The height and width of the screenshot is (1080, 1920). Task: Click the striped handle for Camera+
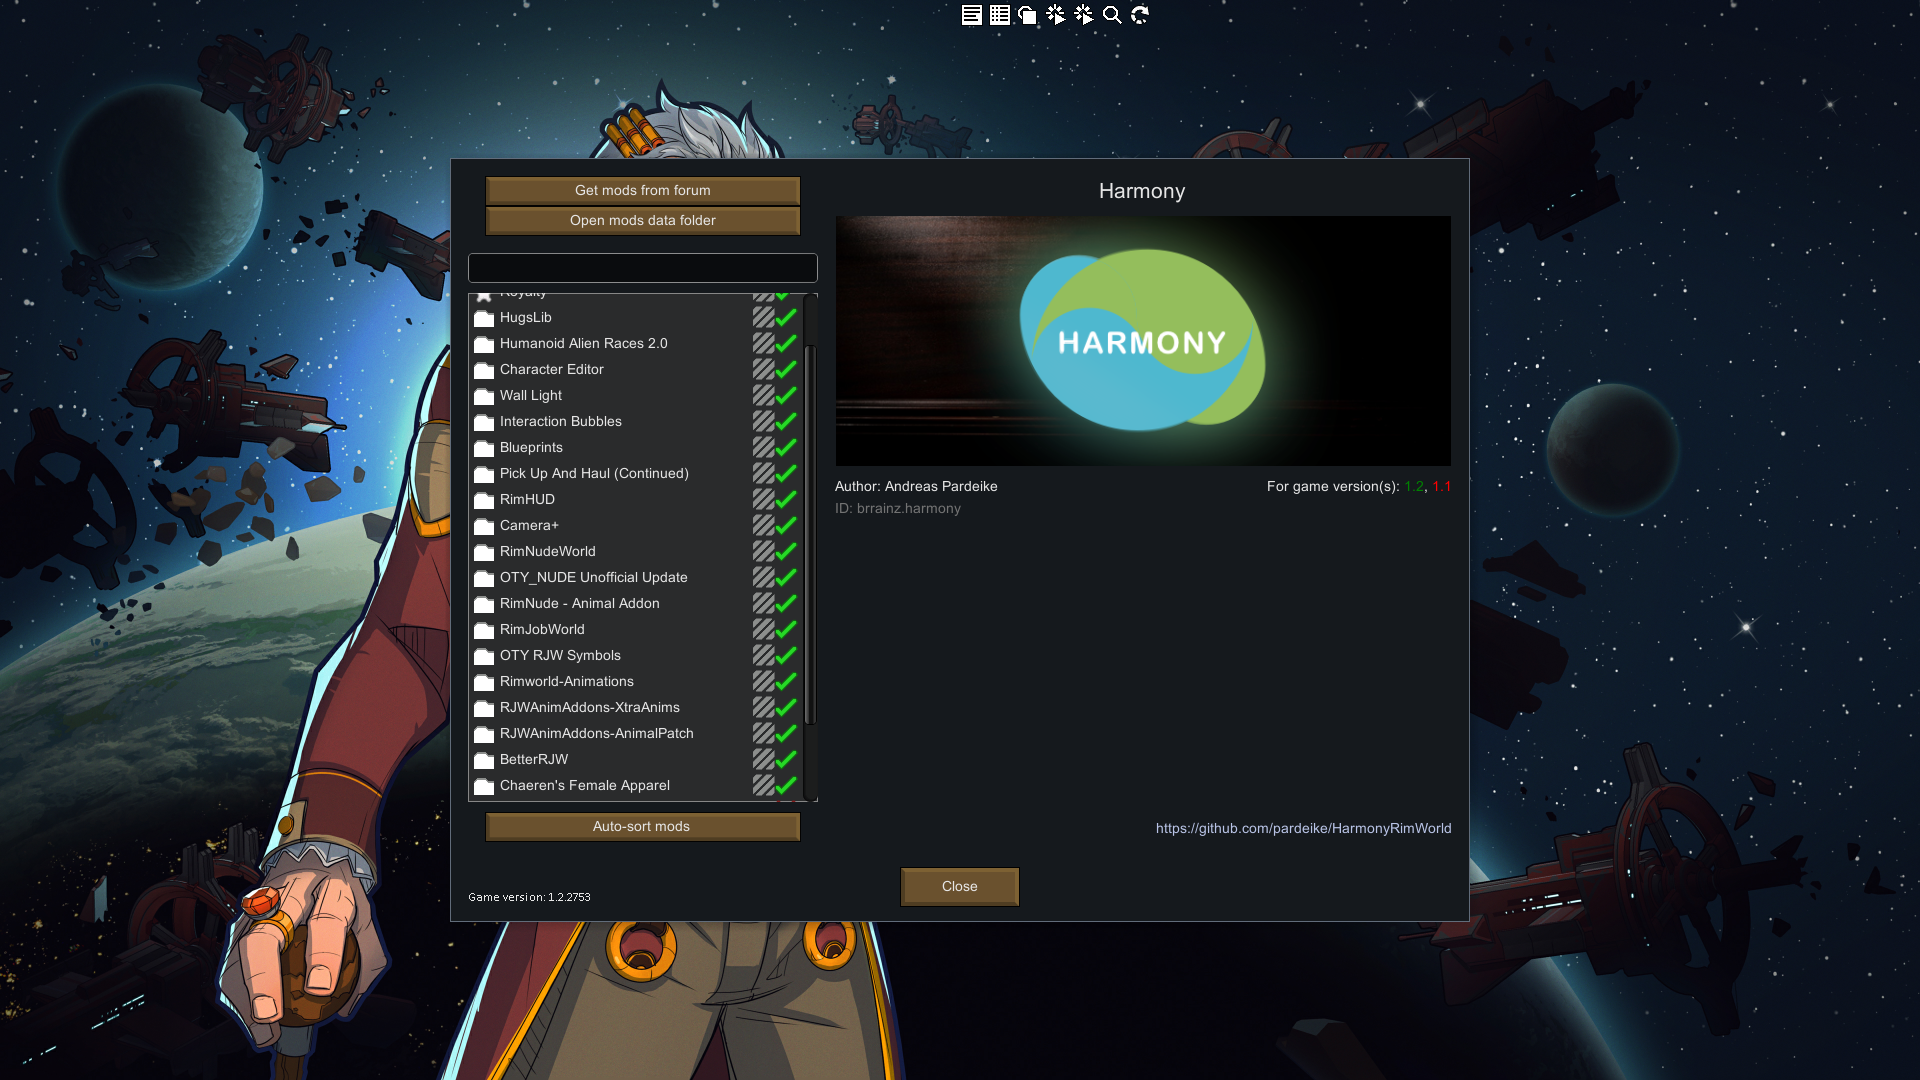[x=763, y=525]
